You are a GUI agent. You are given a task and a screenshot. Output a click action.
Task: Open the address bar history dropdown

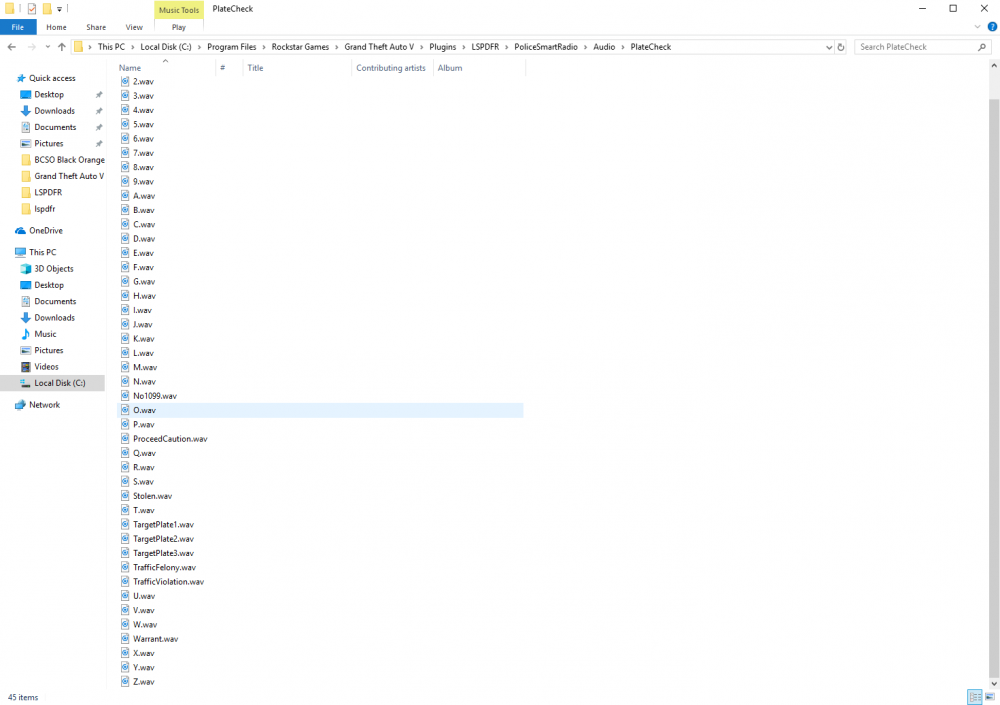pos(828,47)
